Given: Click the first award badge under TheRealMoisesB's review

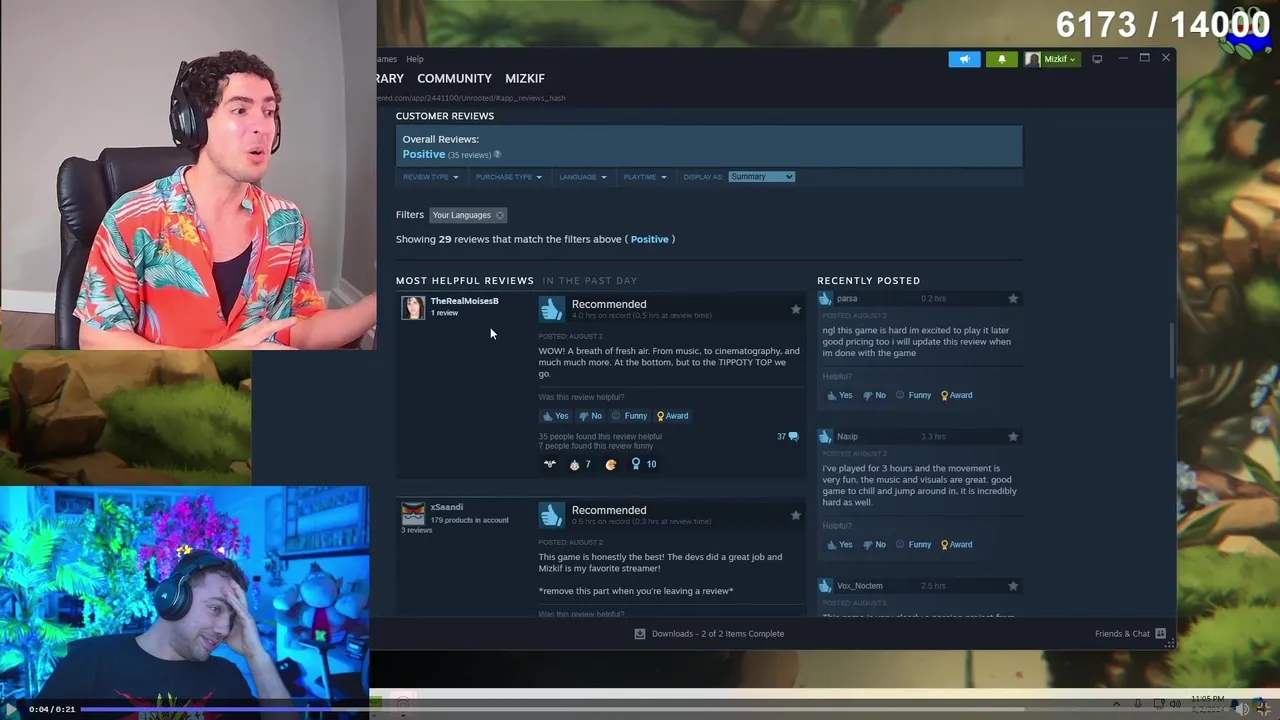Looking at the screenshot, I should point(549,464).
